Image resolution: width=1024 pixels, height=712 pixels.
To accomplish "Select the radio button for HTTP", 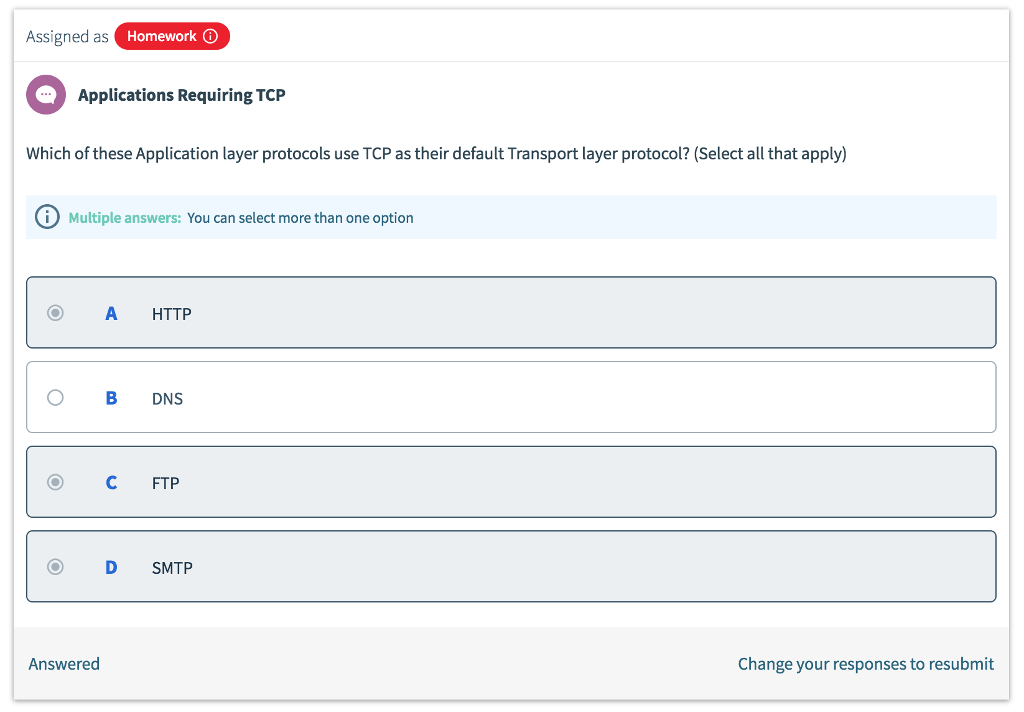I will coord(56,313).
